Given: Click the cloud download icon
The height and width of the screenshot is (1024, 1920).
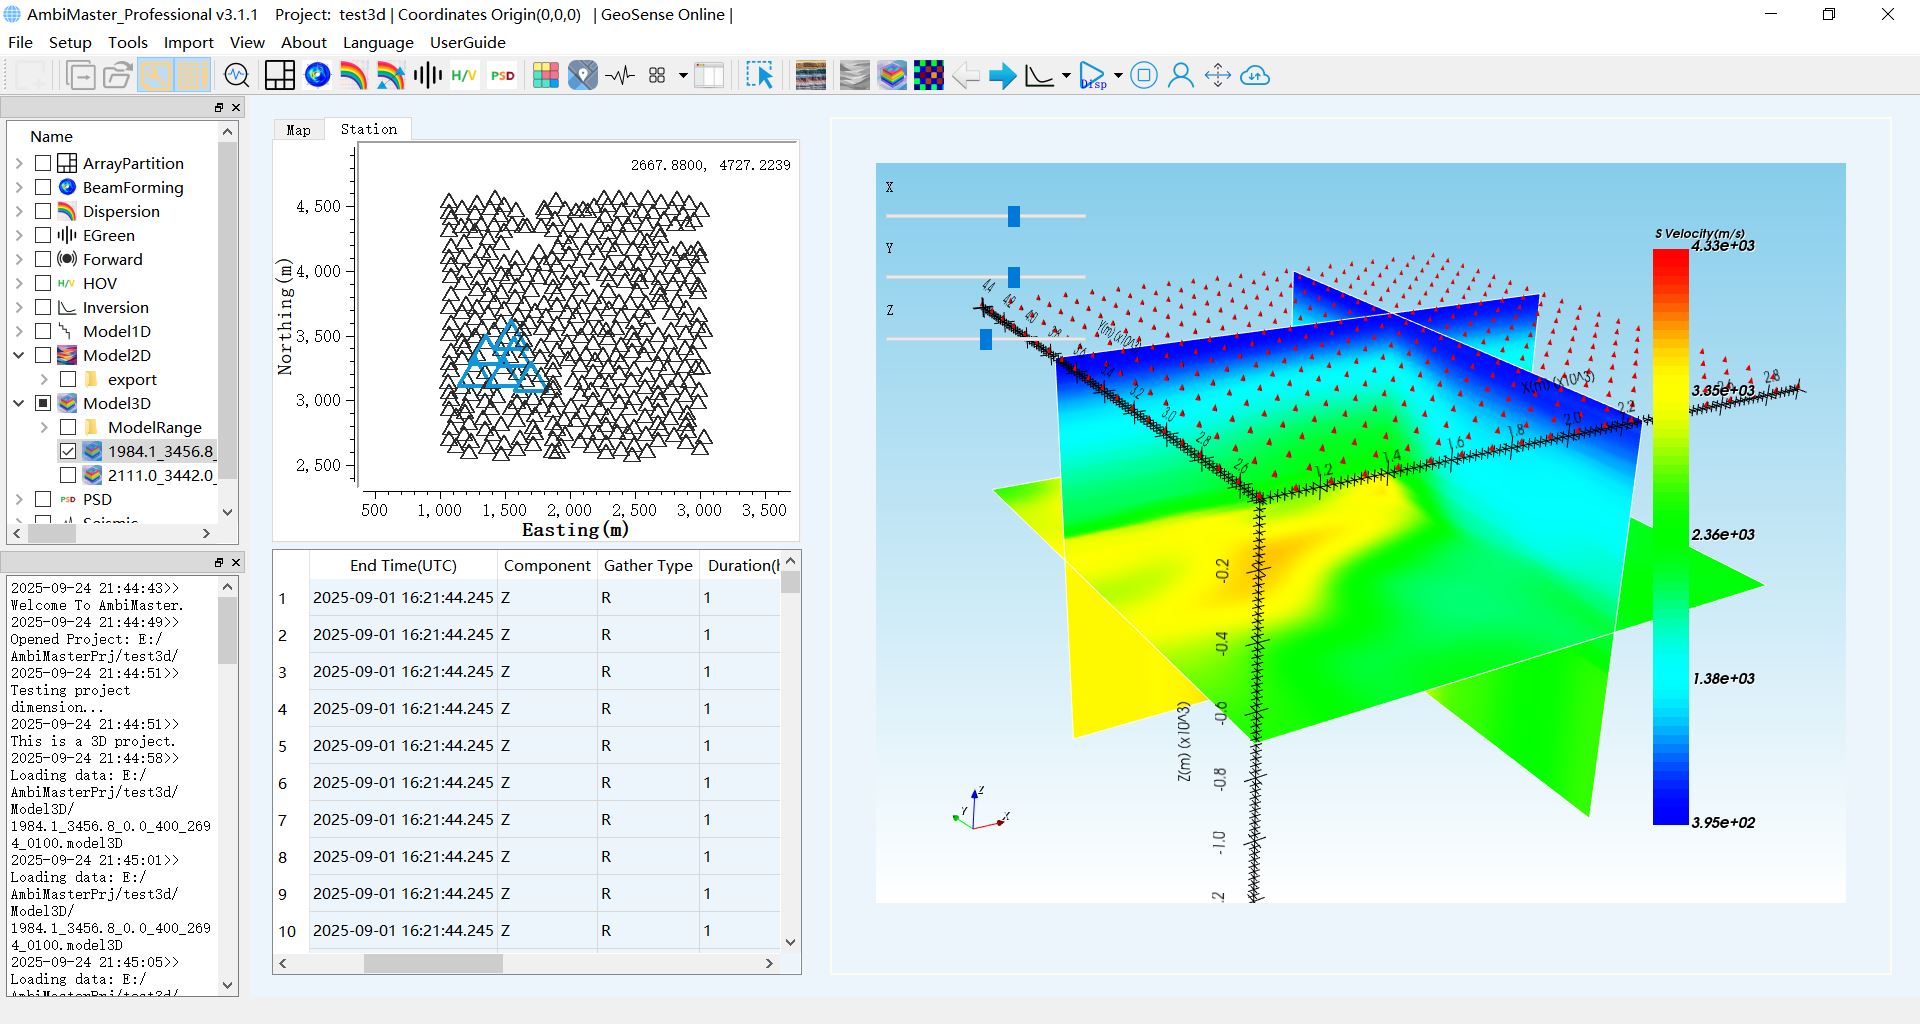Looking at the screenshot, I should [1255, 76].
